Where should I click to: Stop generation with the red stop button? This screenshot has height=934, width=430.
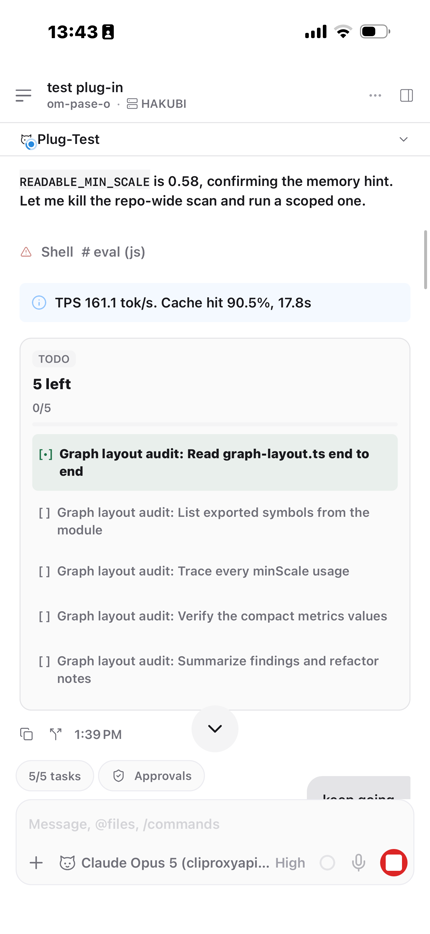394,862
